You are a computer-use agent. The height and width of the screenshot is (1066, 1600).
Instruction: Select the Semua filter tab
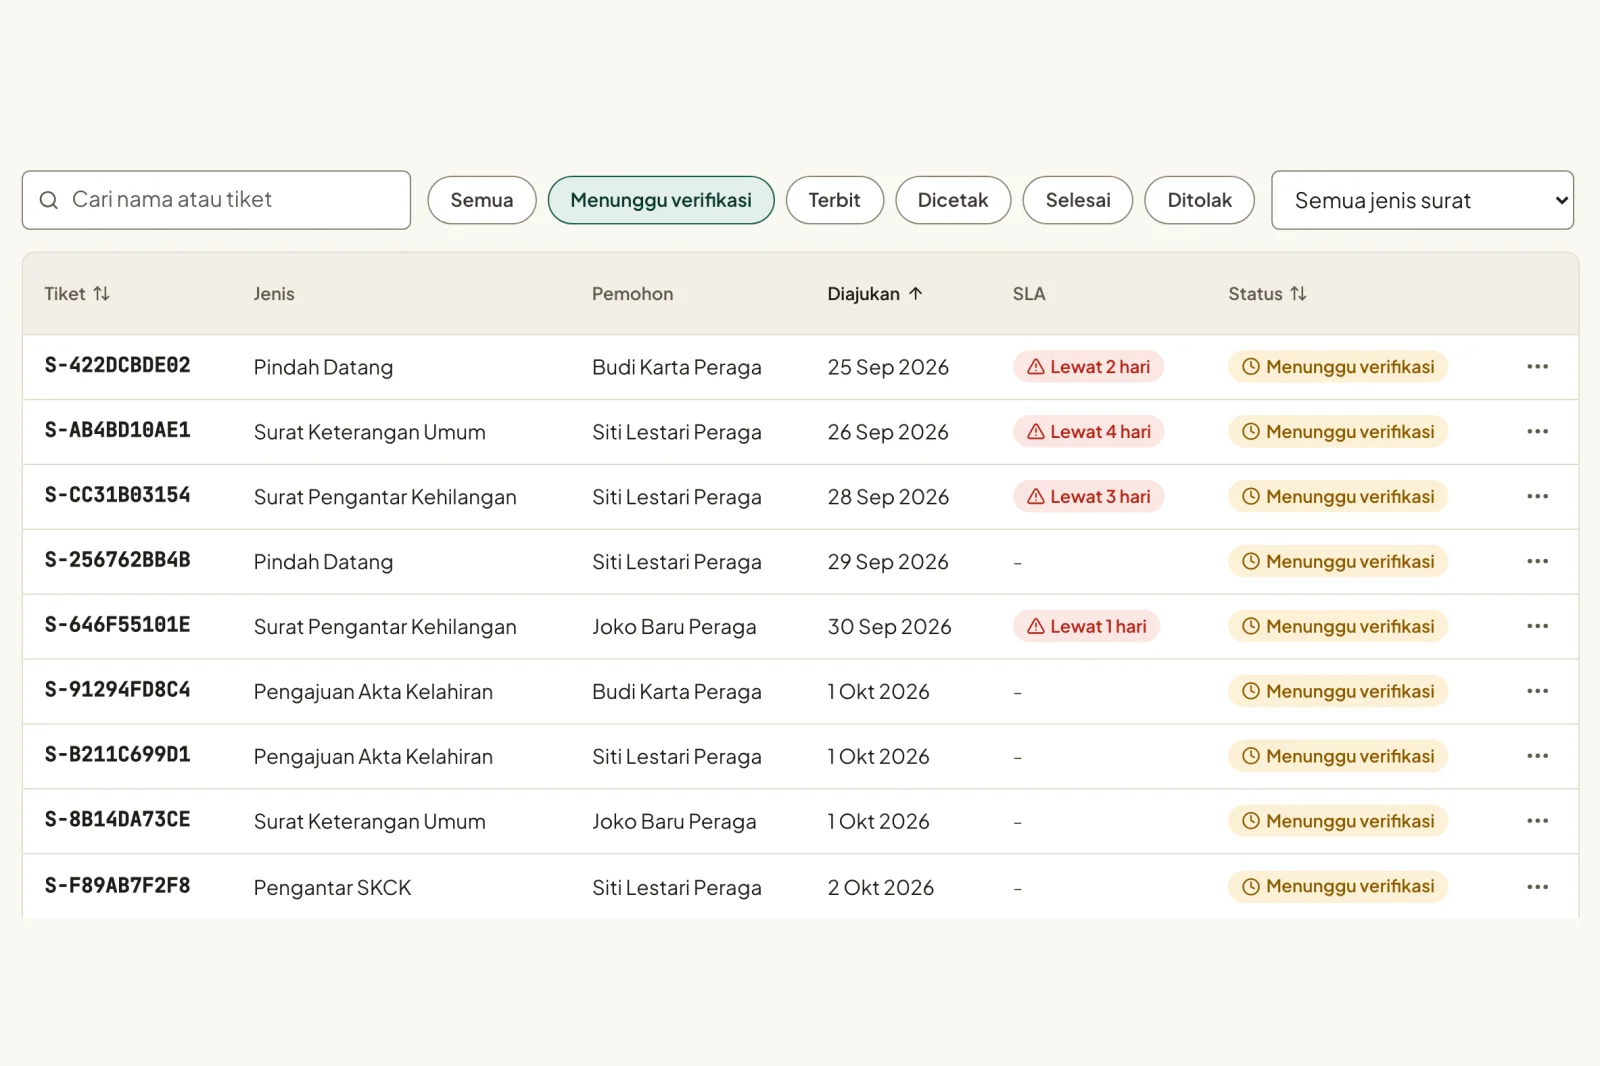482,200
